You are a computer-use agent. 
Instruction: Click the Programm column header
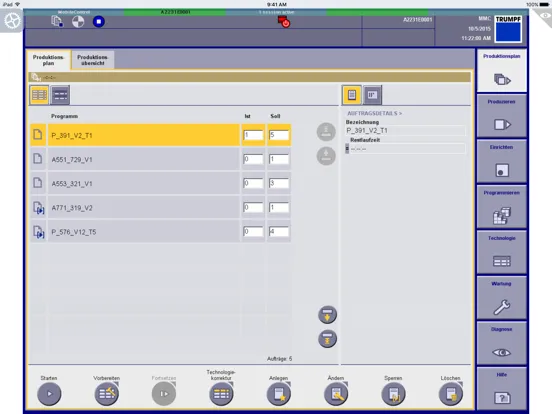pos(64,116)
